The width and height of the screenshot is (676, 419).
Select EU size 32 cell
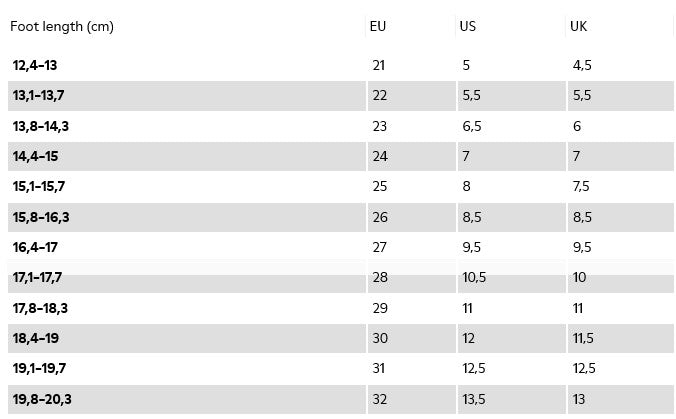tap(379, 400)
